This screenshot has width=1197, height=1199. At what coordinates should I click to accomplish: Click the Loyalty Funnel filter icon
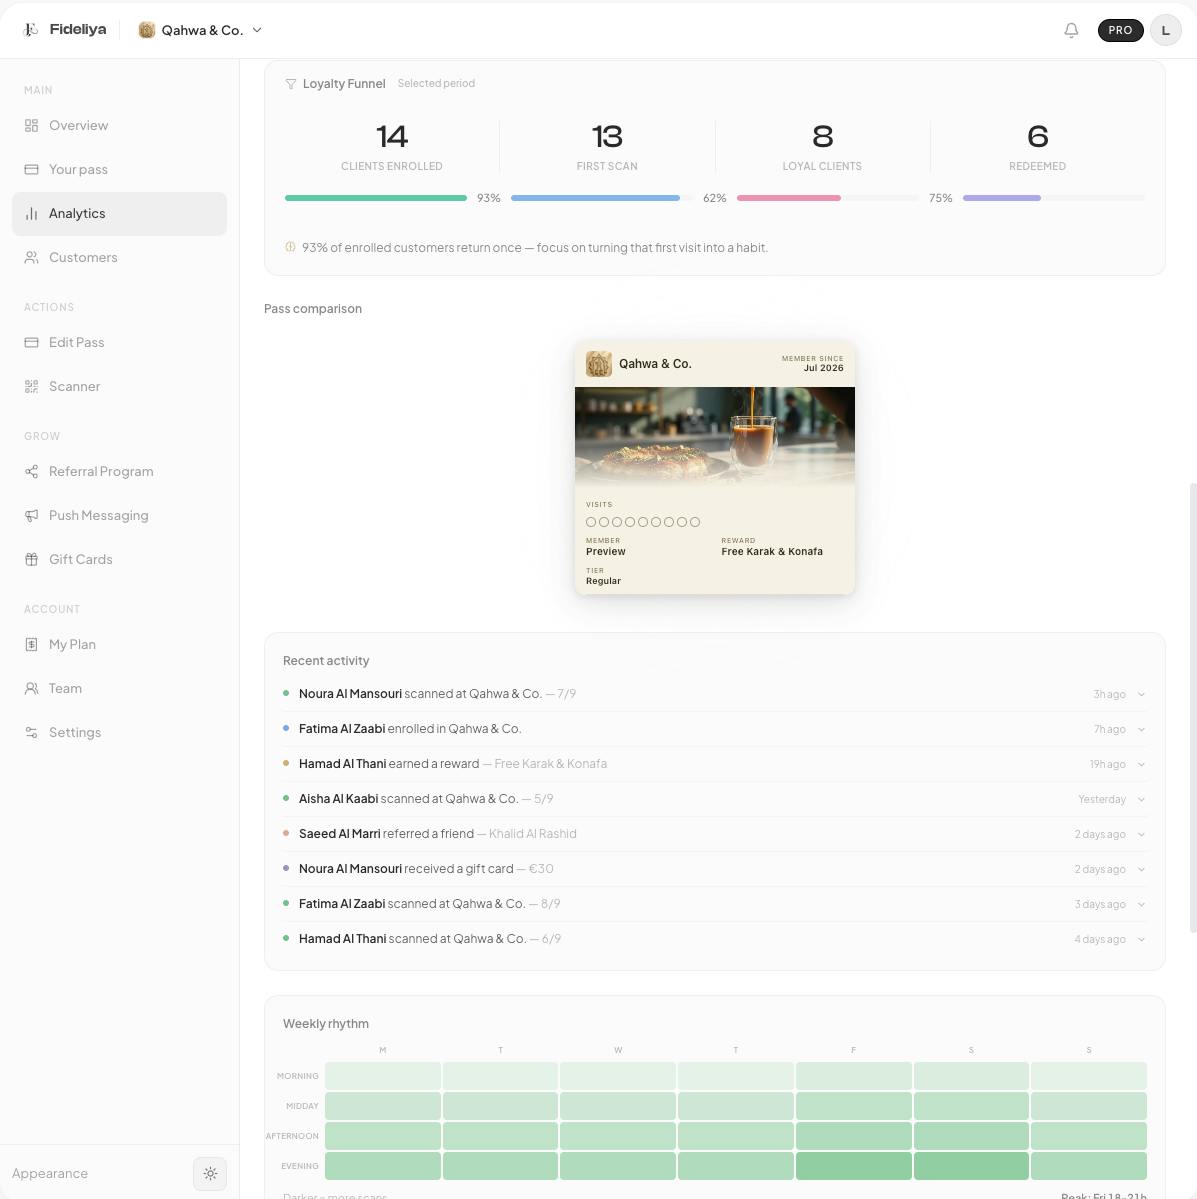click(x=291, y=83)
